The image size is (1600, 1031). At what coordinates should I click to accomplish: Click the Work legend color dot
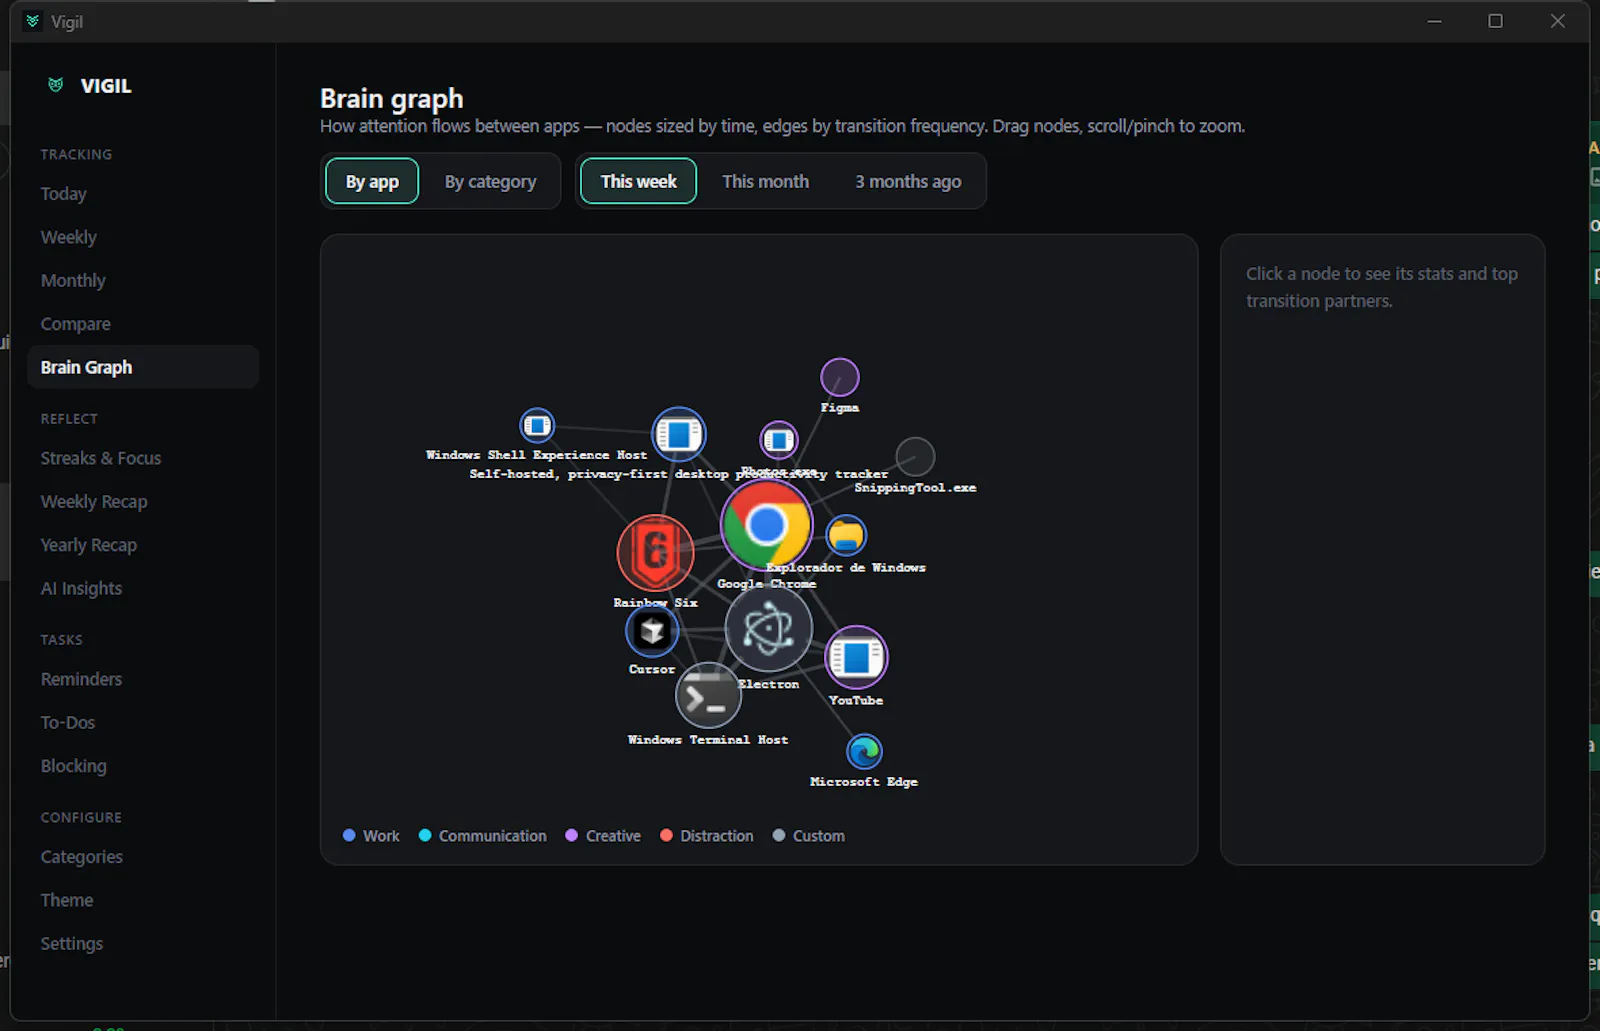pos(349,835)
